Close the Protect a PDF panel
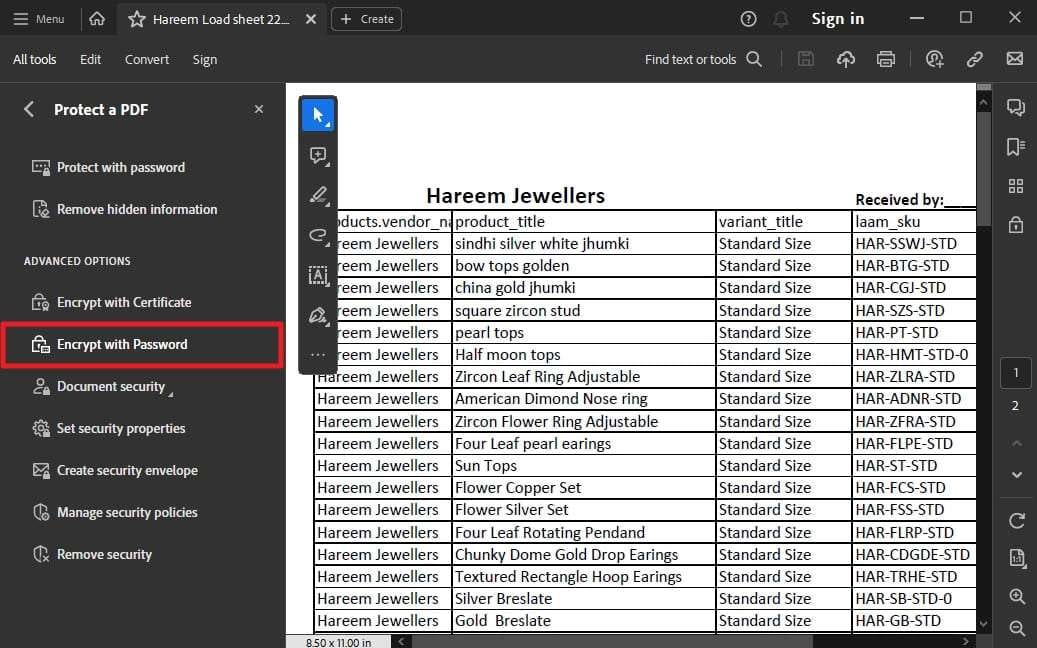The height and width of the screenshot is (648, 1037). pos(259,109)
